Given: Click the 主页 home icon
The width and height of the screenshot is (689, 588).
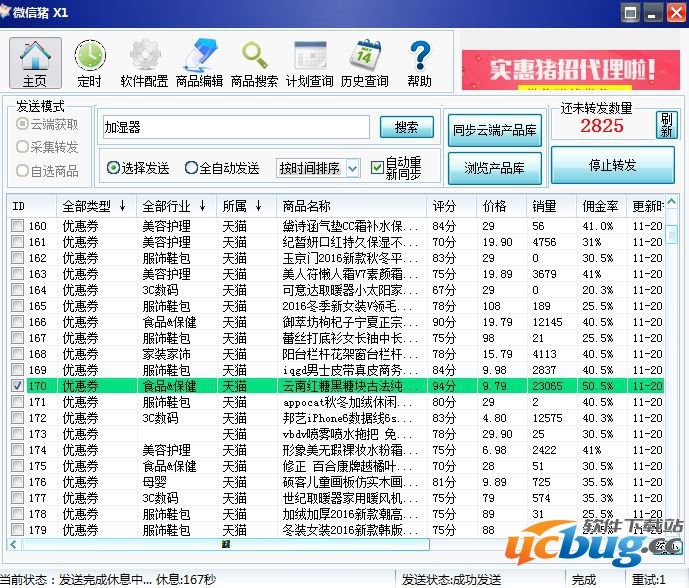Looking at the screenshot, I should pyautogui.click(x=34, y=63).
